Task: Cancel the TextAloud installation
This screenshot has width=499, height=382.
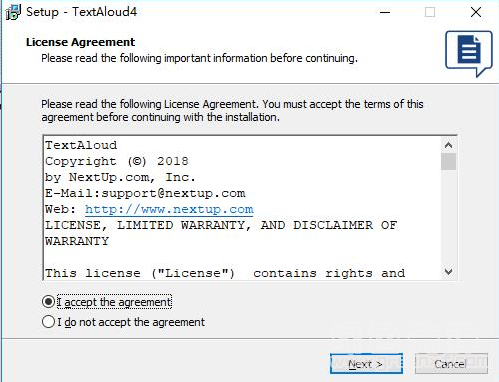Action: click(x=451, y=364)
